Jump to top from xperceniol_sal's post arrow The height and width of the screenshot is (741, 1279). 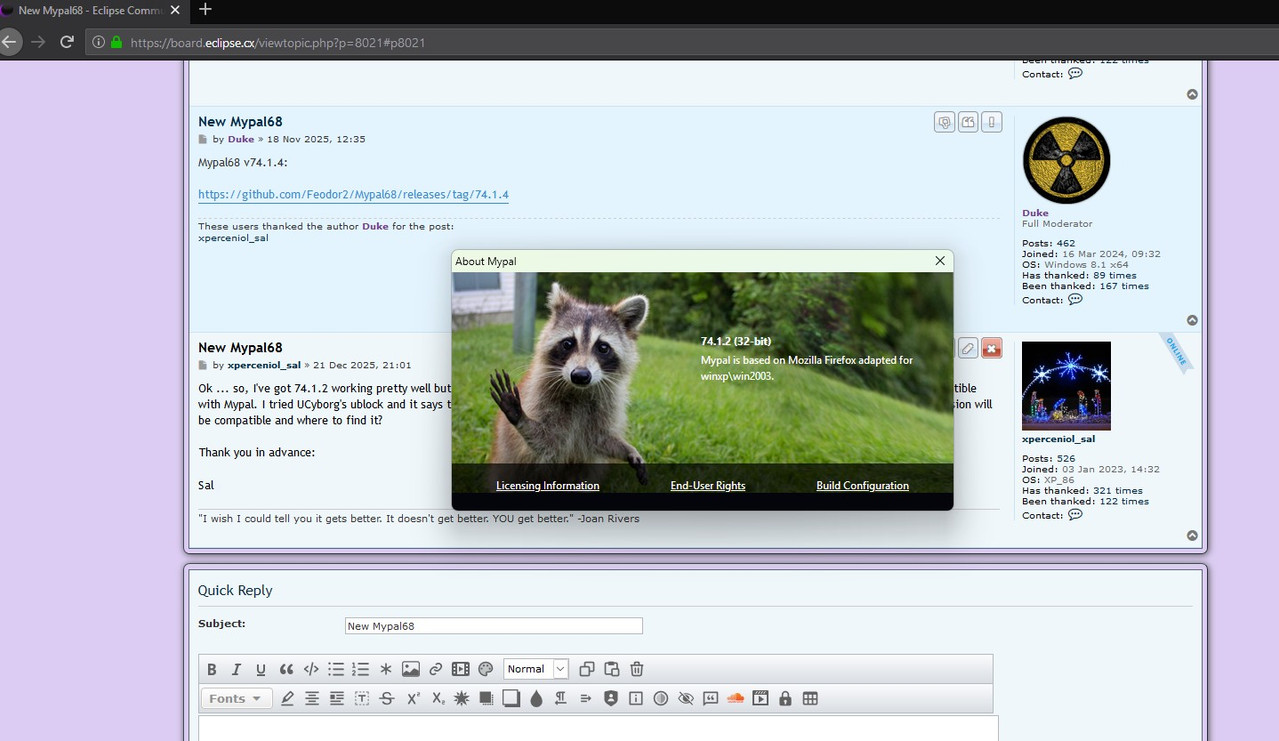[x=1192, y=535]
